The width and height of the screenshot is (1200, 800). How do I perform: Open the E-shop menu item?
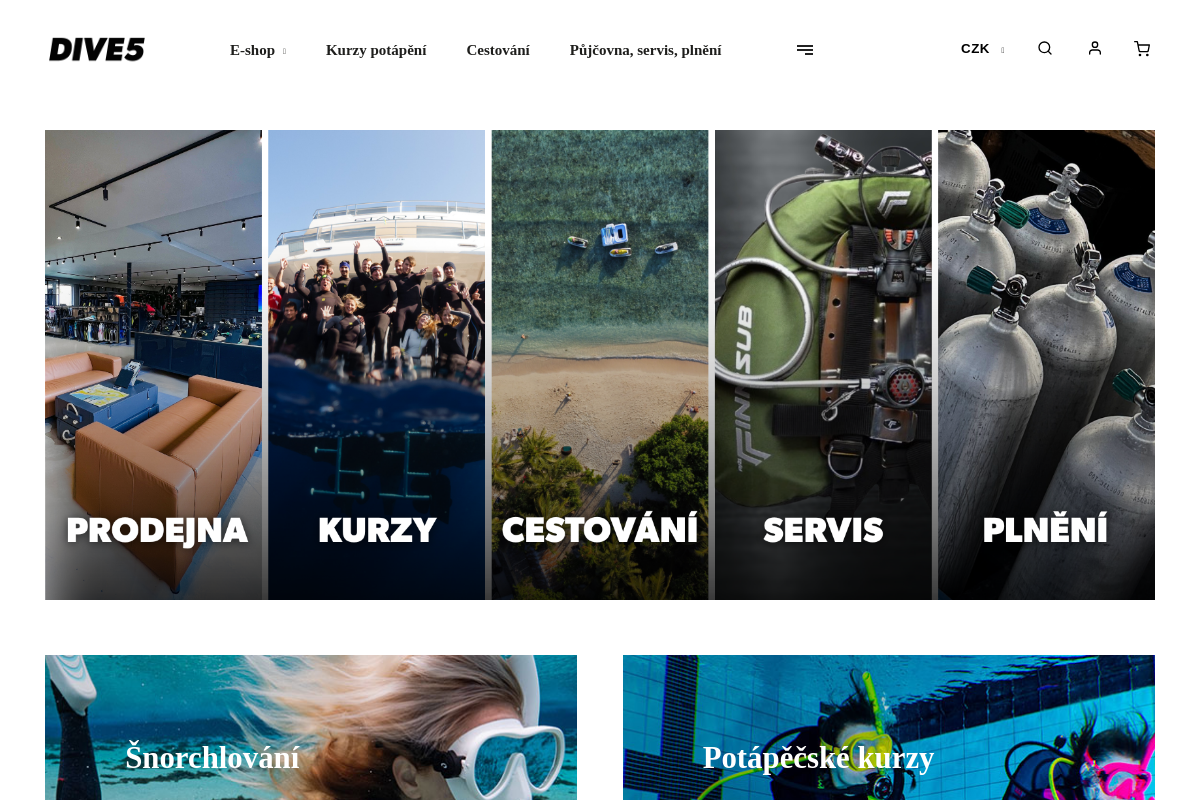(x=252, y=50)
